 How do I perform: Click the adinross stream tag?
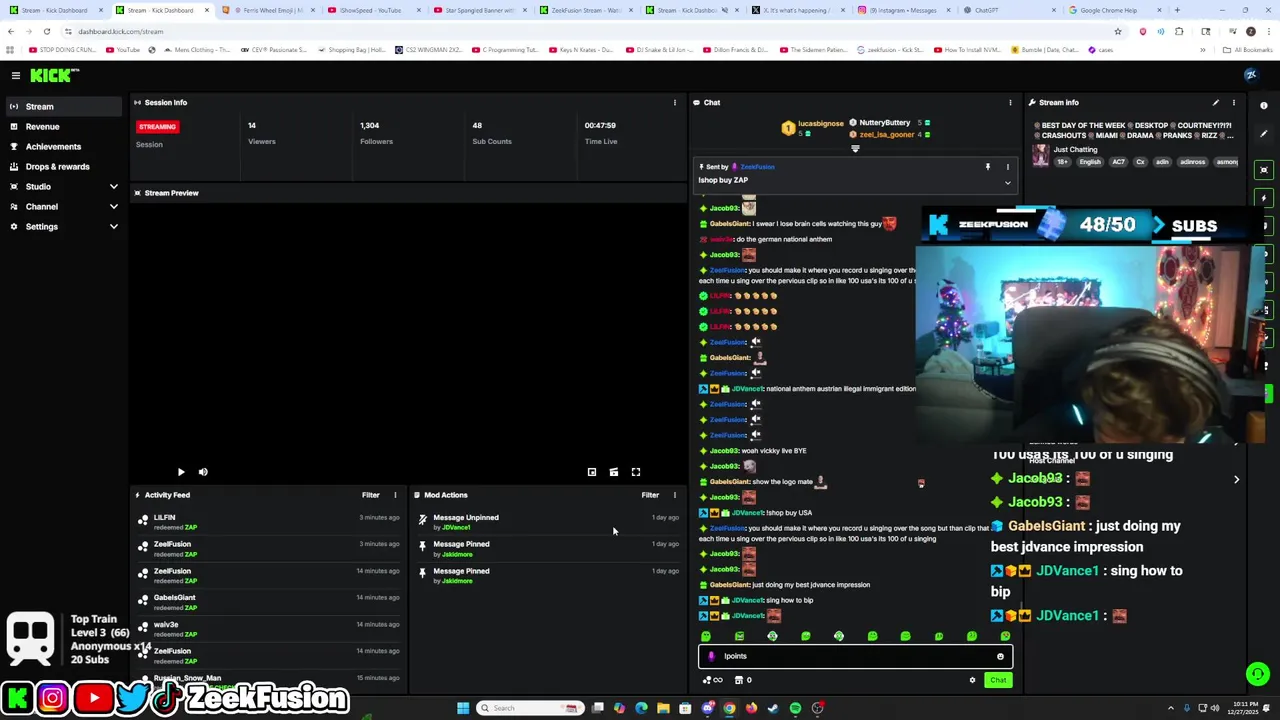tap(1192, 162)
